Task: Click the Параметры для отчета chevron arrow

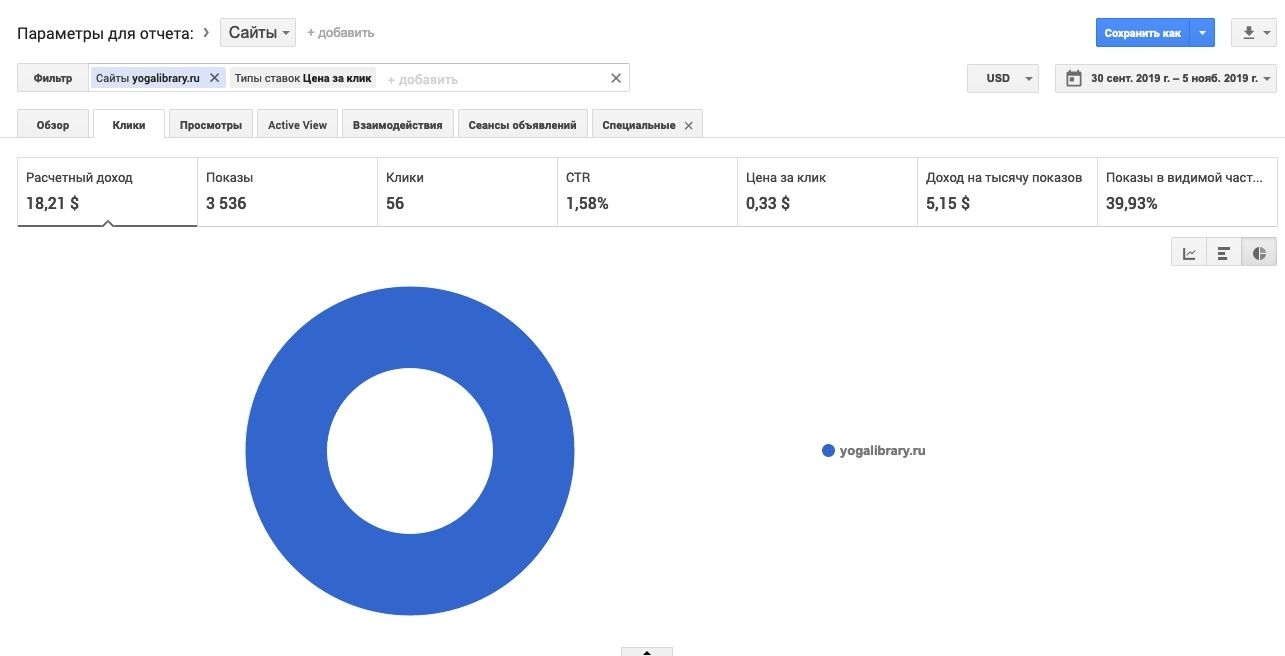Action: (206, 32)
